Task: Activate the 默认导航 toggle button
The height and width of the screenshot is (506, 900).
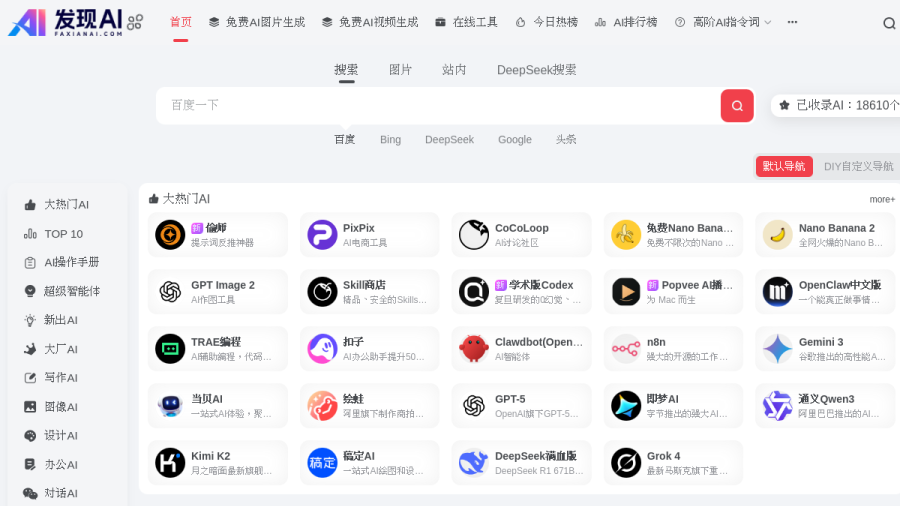Action: [784, 166]
